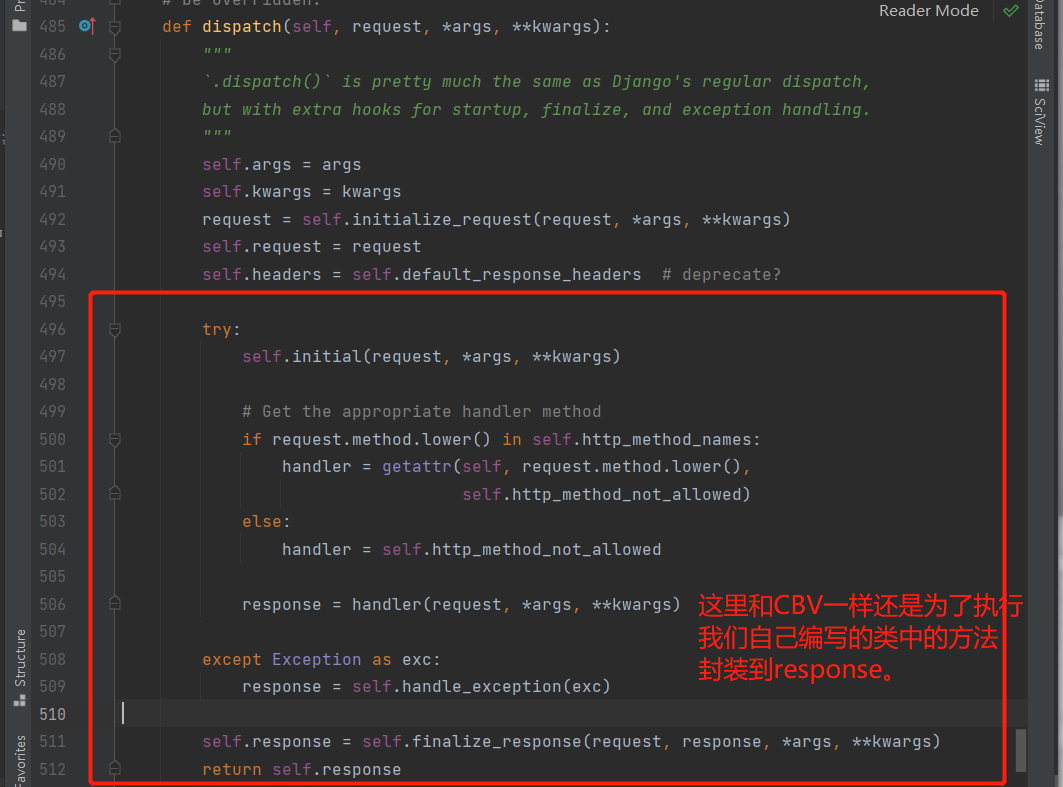Click the dispatch function definition text
Screen dimensions: 1063x787
point(241,26)
